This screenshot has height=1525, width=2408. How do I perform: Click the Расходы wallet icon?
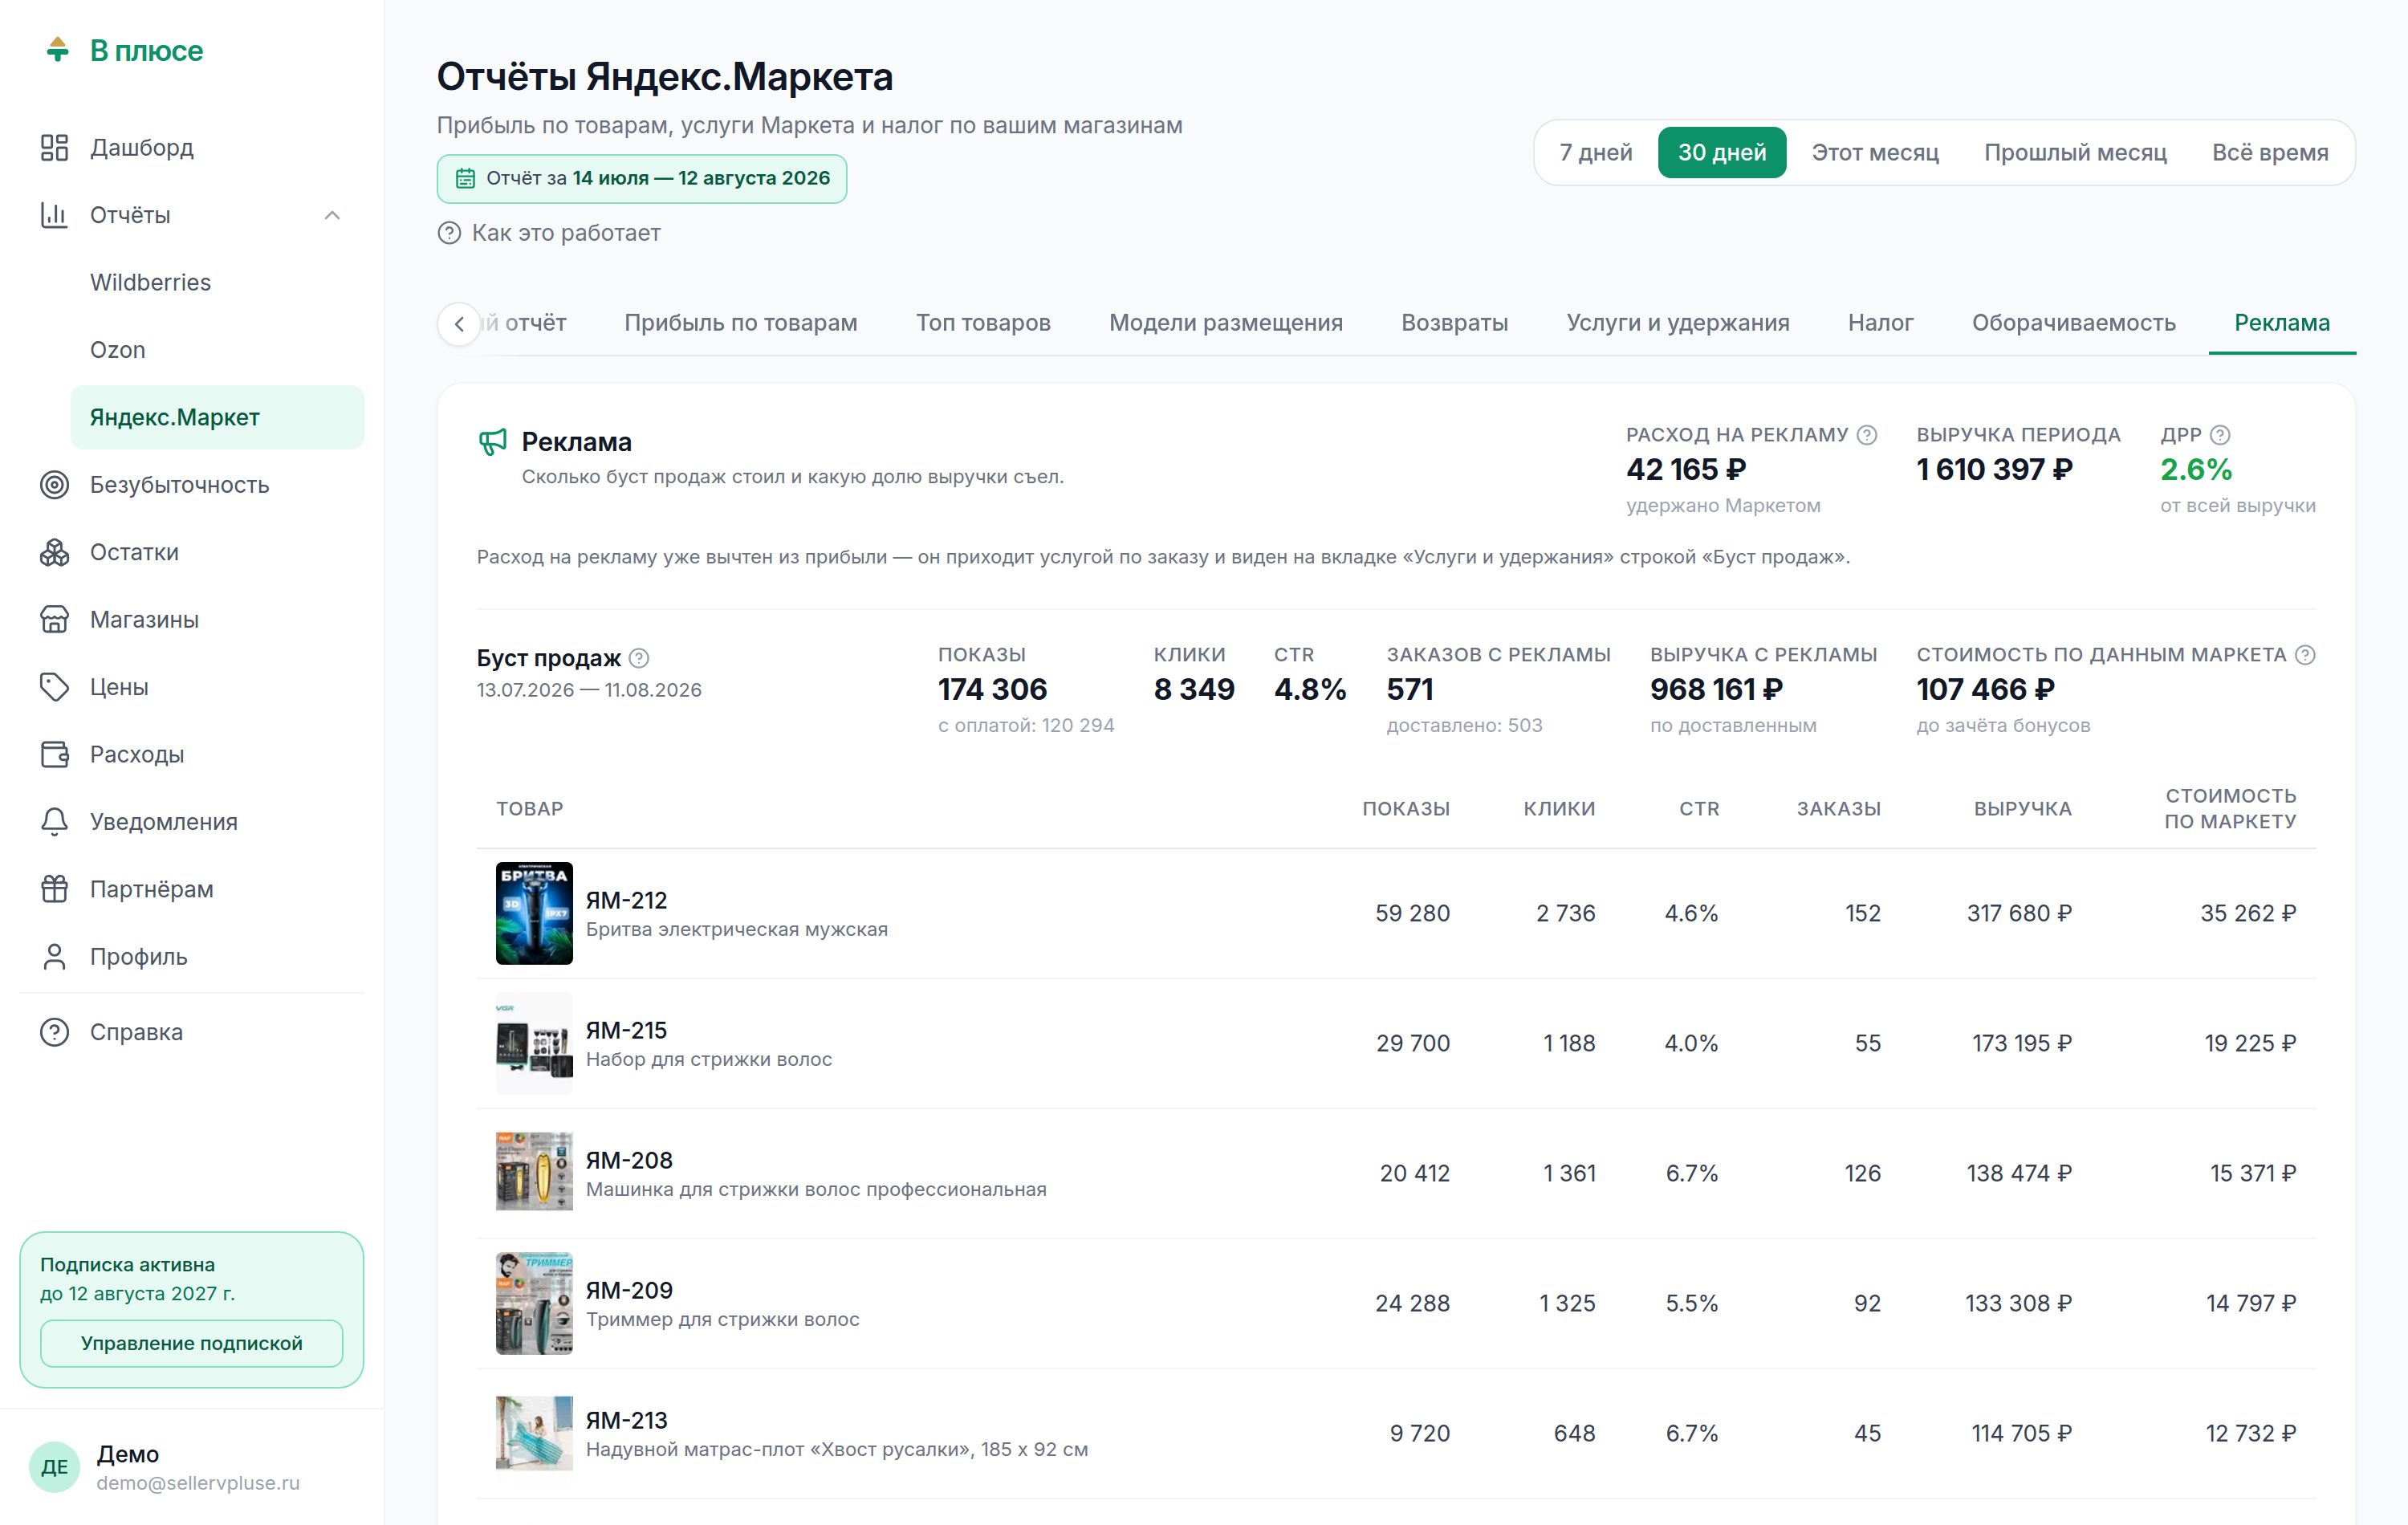54,754
